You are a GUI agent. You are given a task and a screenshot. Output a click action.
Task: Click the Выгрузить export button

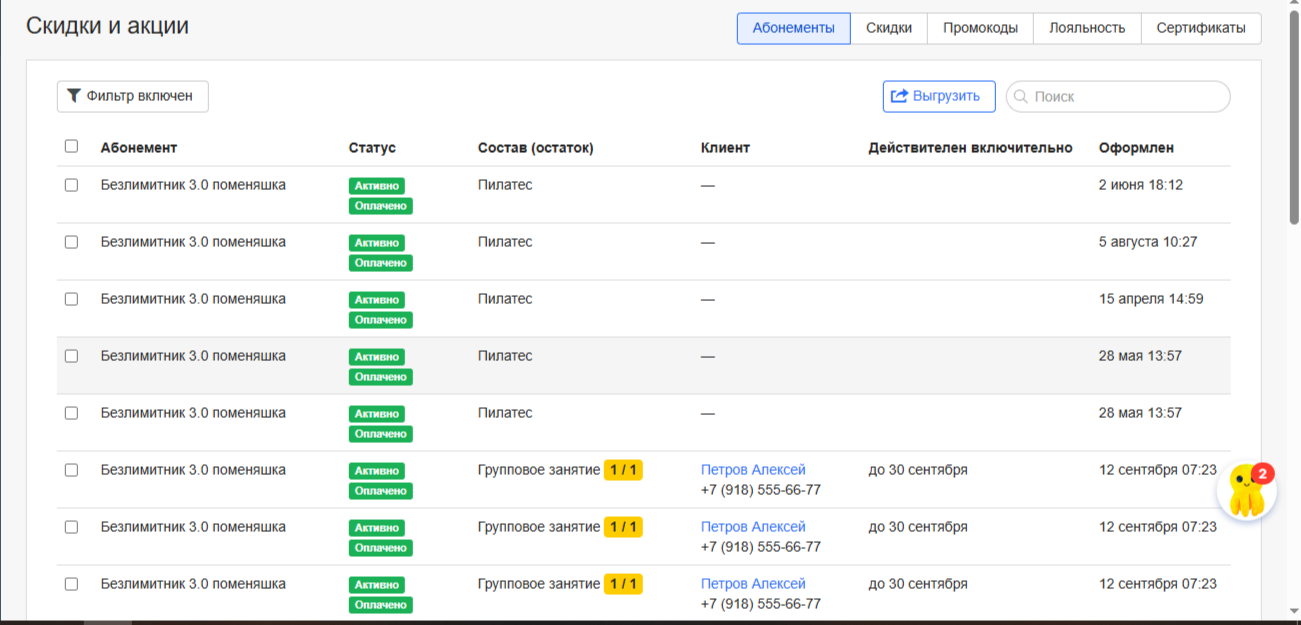tap(938, 96)
